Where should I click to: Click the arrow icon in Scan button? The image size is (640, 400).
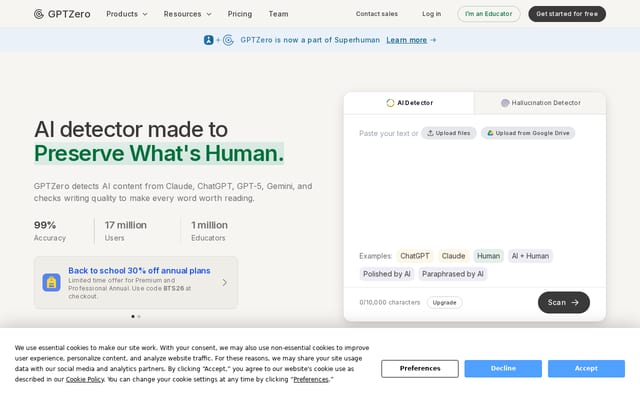click(575, 302)
